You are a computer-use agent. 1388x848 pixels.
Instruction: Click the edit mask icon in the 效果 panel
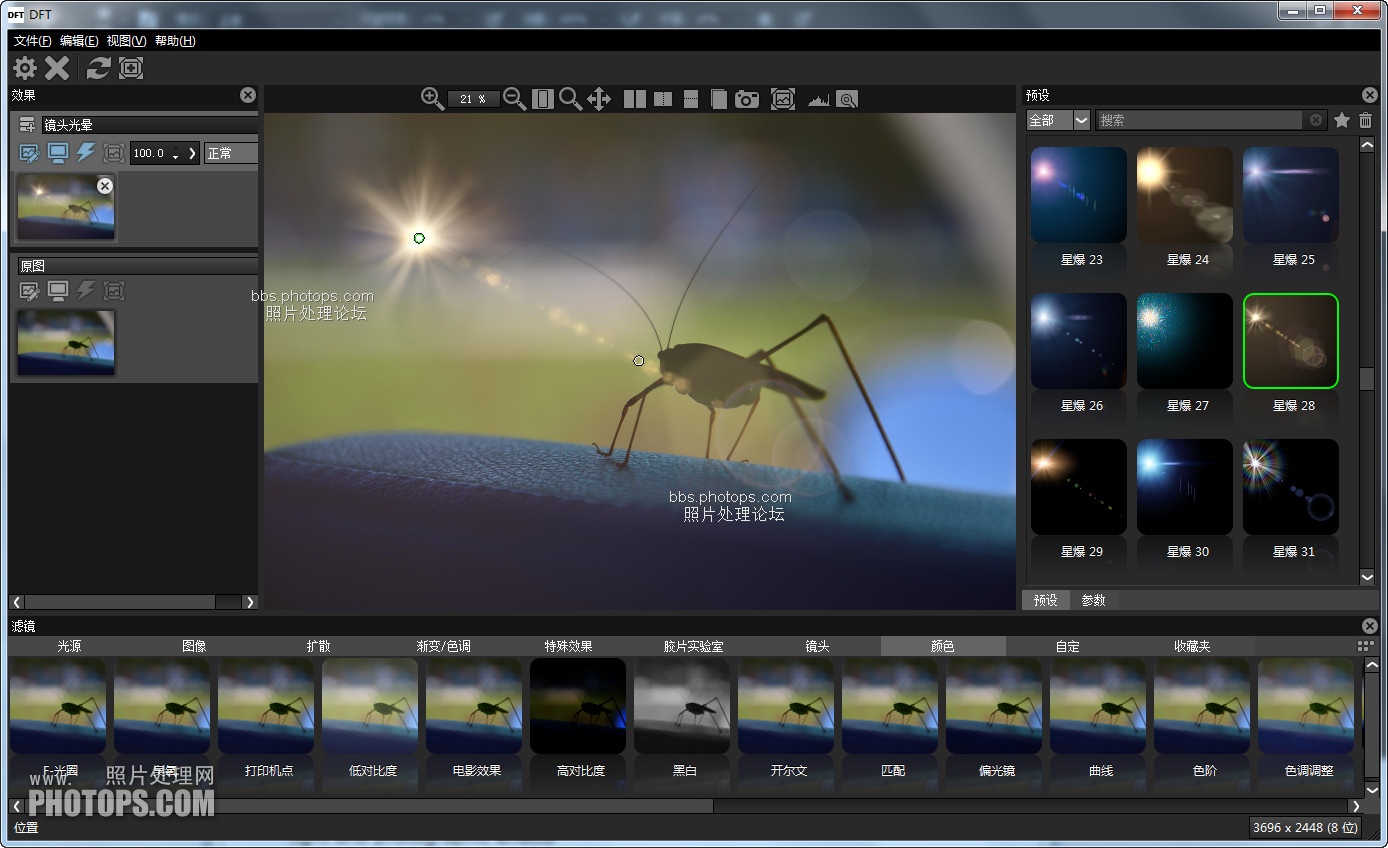coord(30,153)
